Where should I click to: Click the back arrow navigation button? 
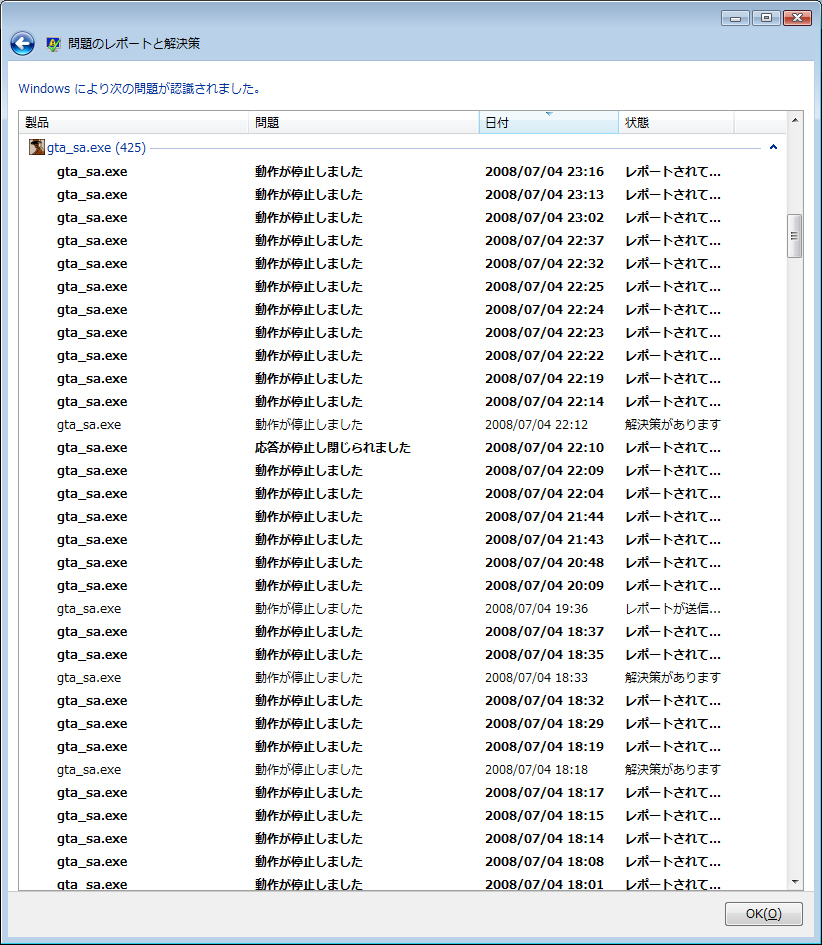point(22,44)
